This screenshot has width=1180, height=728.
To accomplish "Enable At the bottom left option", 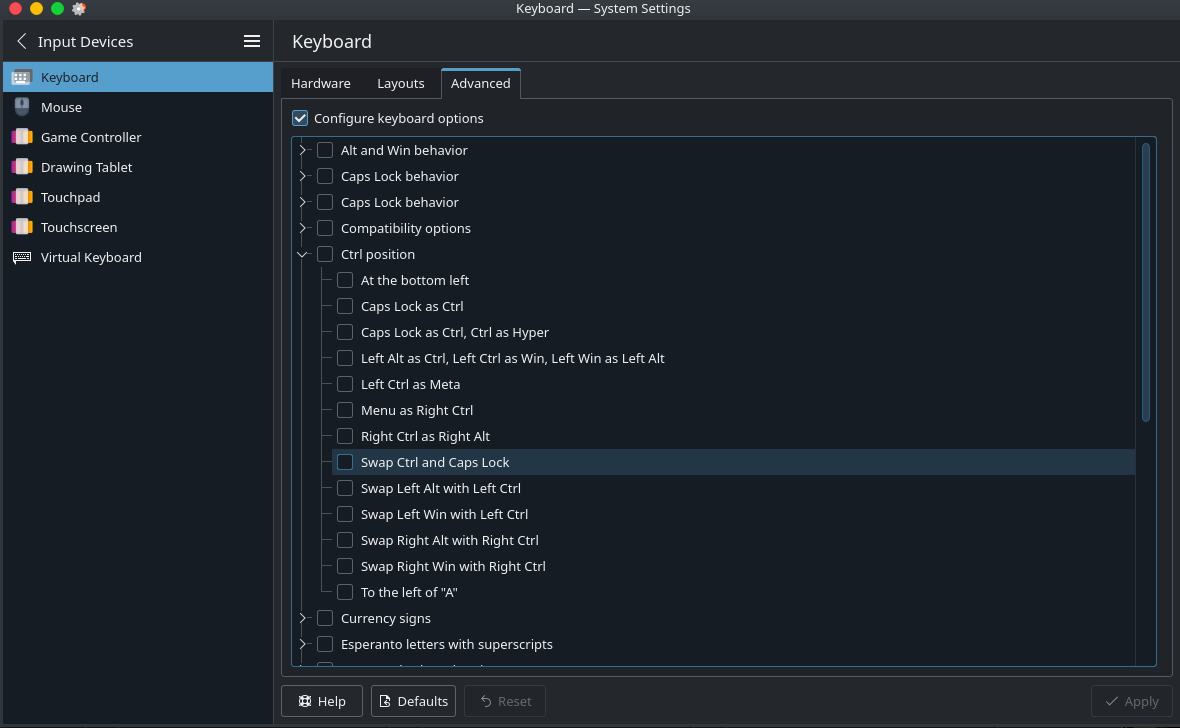I will [345, 280].
